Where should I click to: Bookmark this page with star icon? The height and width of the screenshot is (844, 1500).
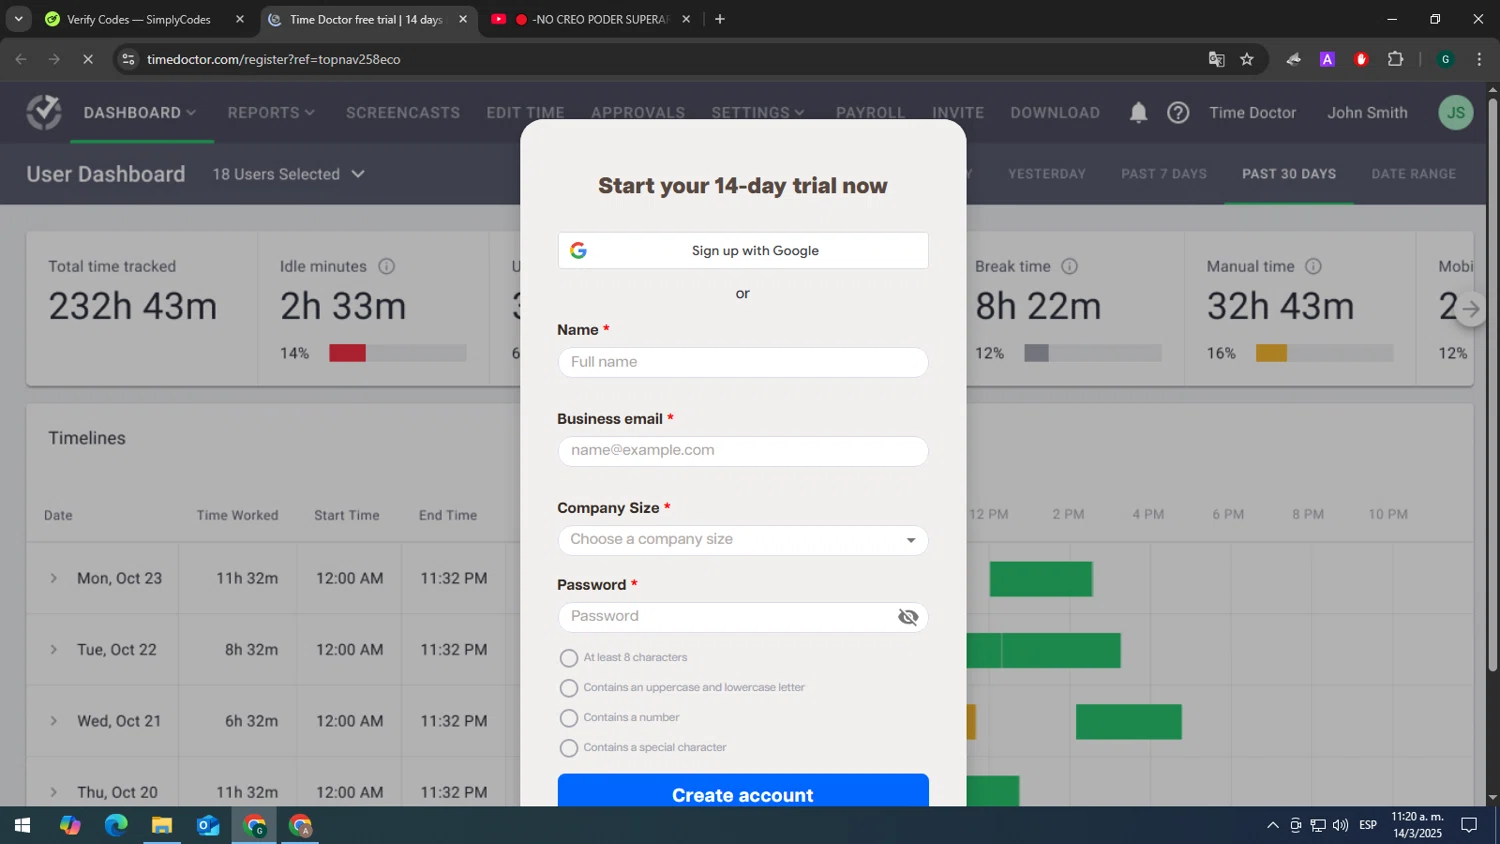tap(1247, 59)
